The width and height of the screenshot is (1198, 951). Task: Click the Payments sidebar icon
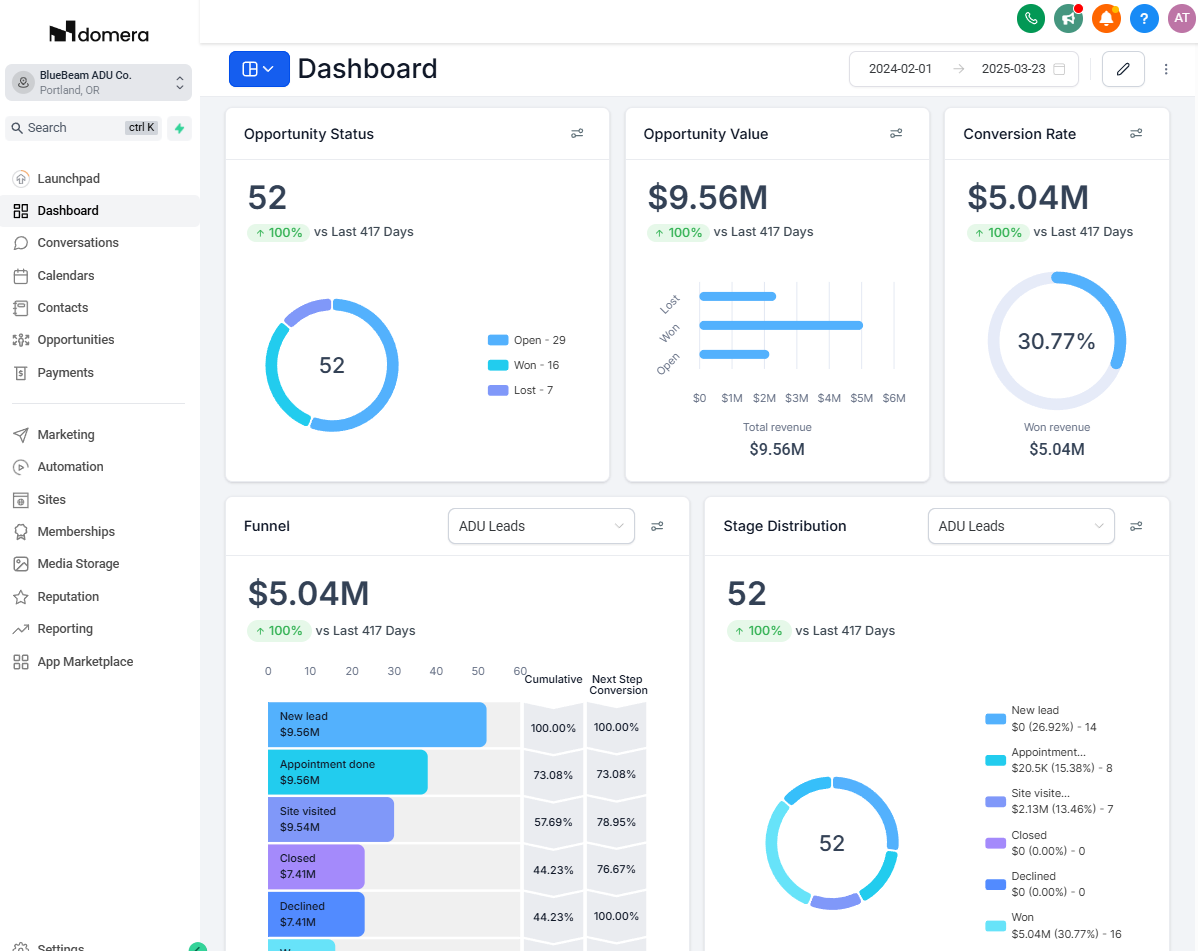21,373
